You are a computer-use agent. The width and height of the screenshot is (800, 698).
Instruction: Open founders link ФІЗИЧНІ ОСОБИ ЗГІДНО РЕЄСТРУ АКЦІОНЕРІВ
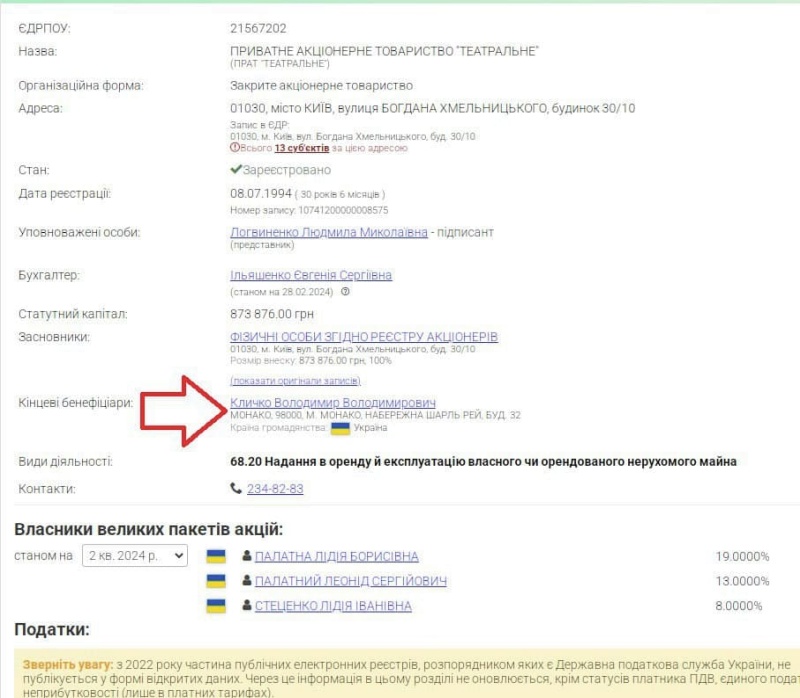coord(363,337)
